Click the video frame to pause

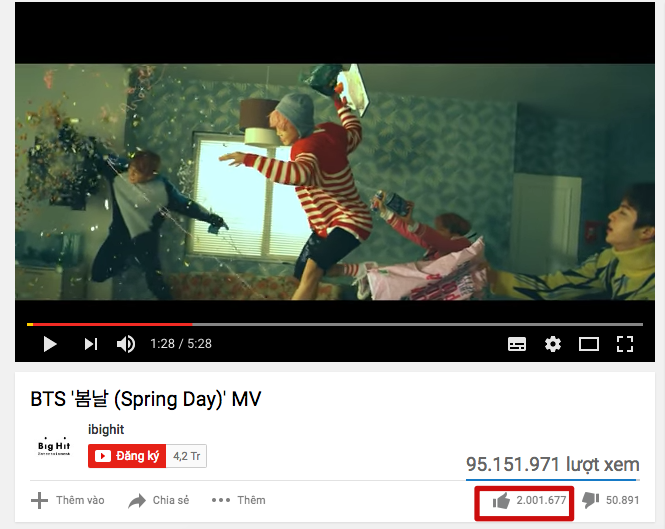pyautogui.click(x=335, y=182)
